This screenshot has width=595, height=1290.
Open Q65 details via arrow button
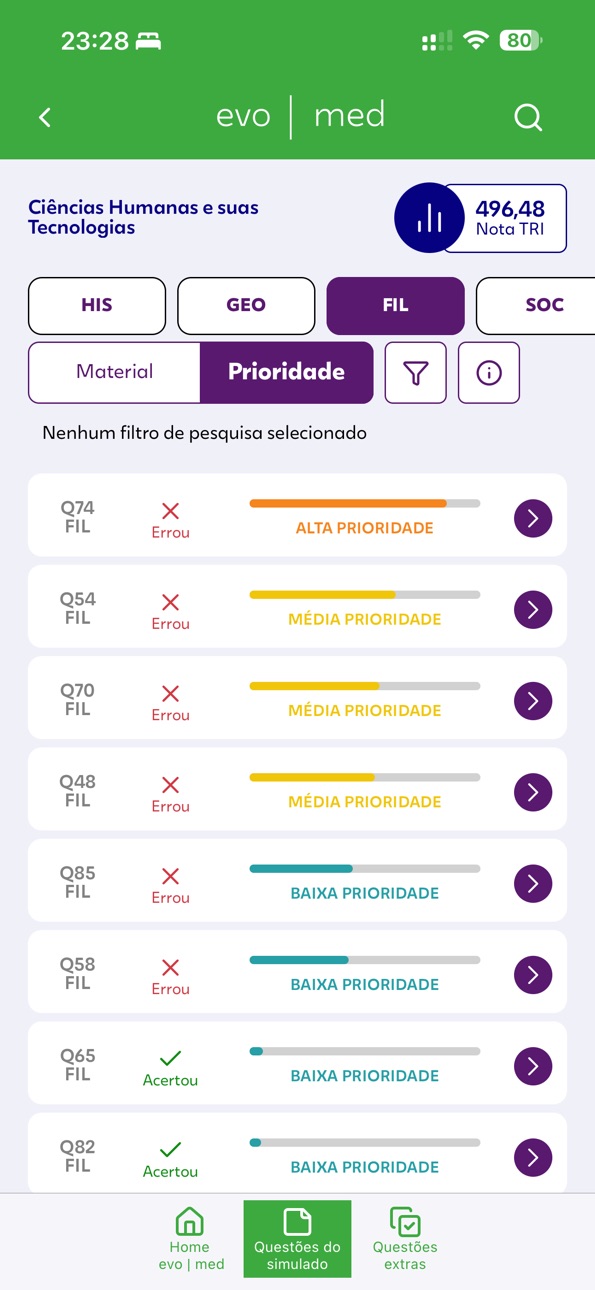coord(533,1066)
